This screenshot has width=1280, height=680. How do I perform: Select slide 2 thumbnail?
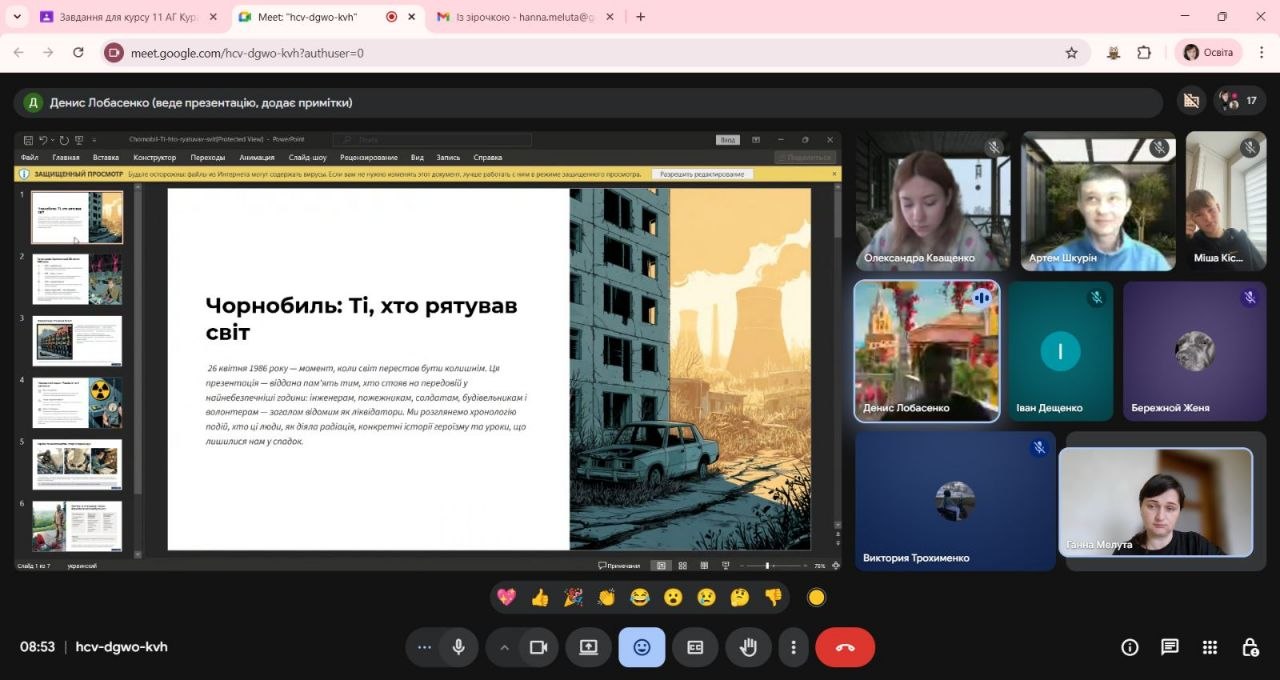(77, 279)
